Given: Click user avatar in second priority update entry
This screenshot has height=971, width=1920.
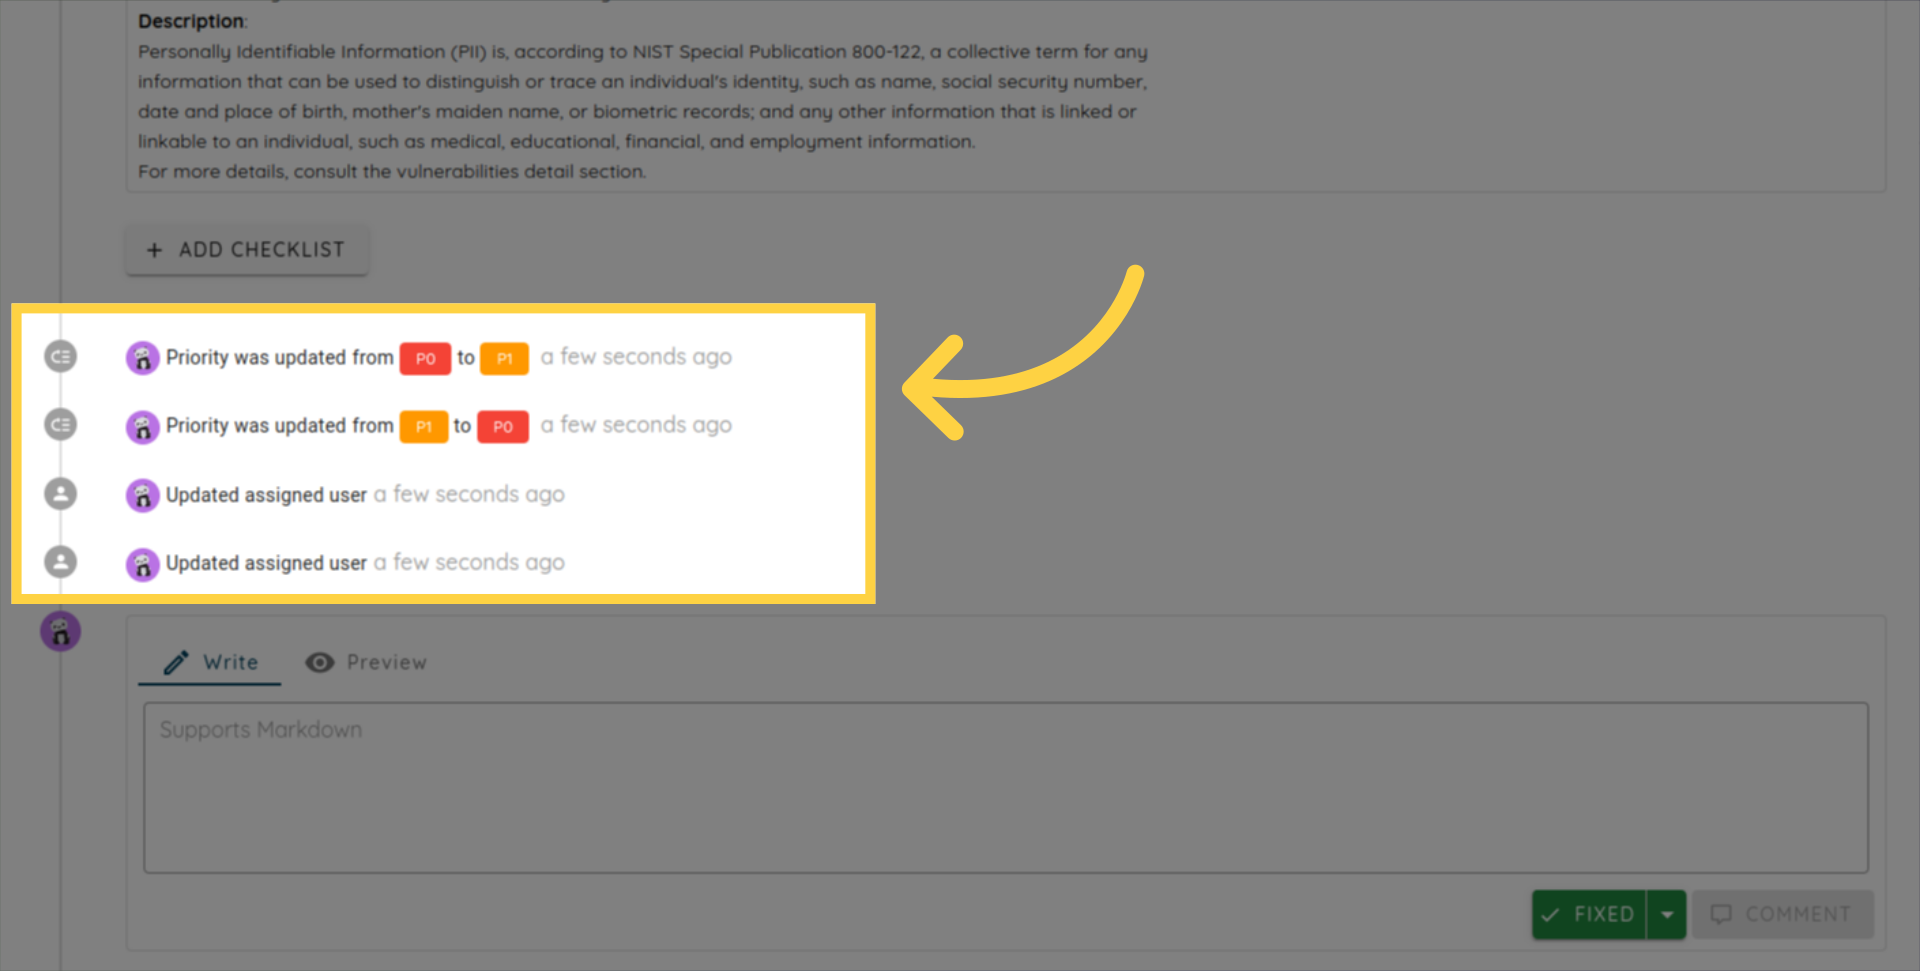Looking at the screenshot, I should [142, 427].
